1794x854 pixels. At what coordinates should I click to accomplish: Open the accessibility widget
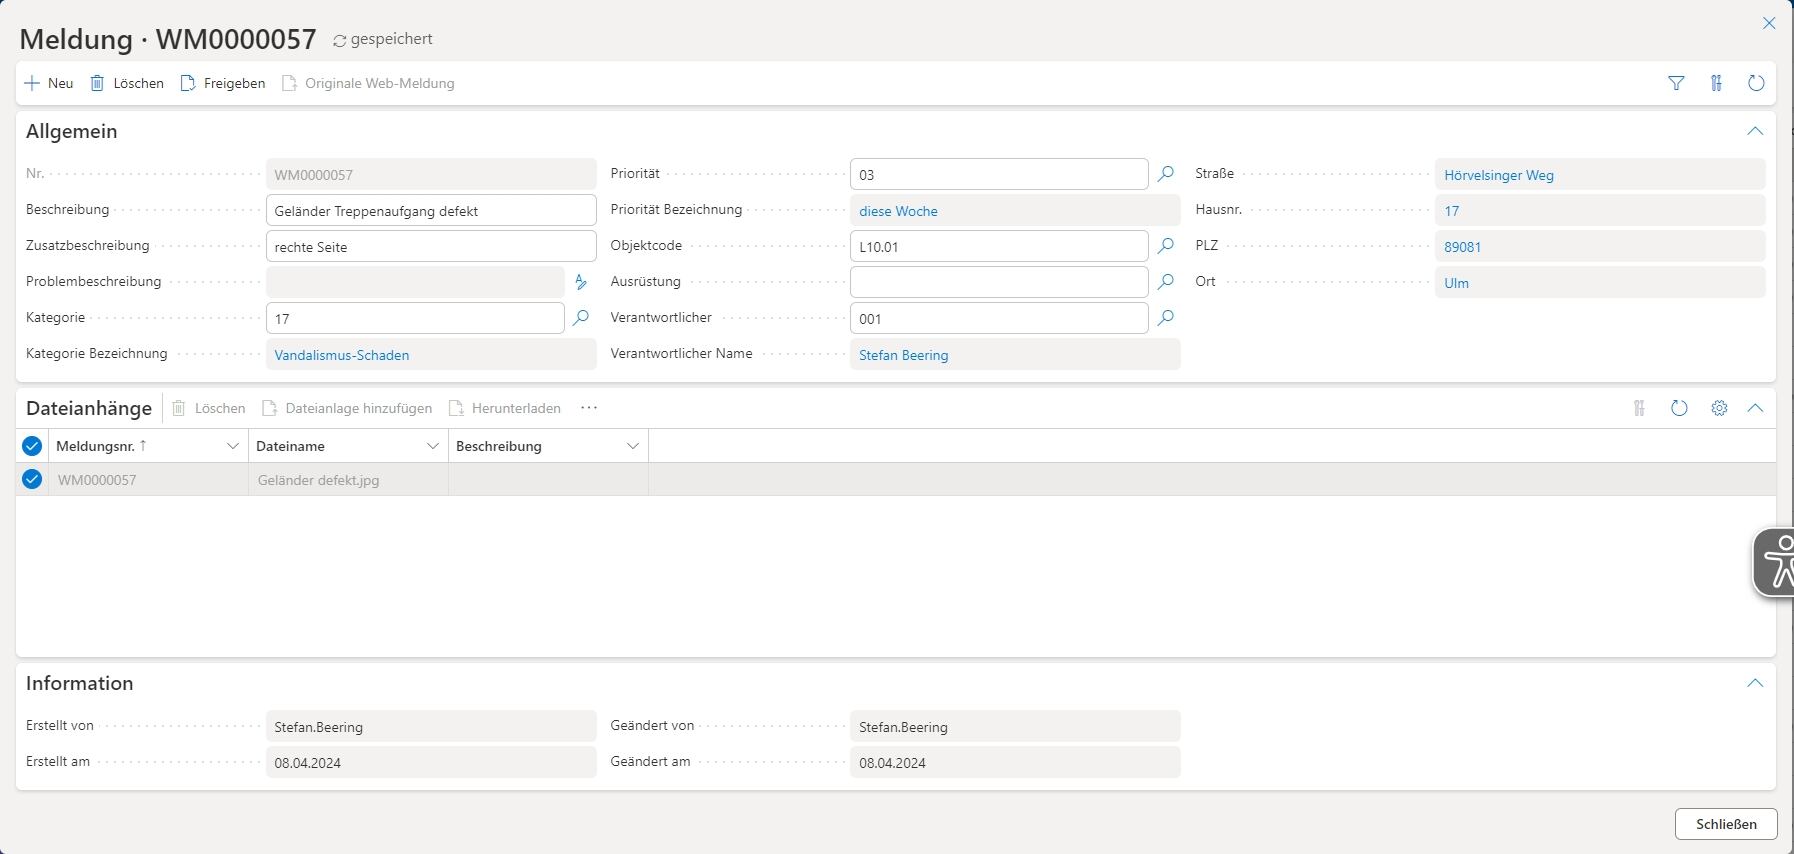pyautogui.click(x=1776, y=562)
